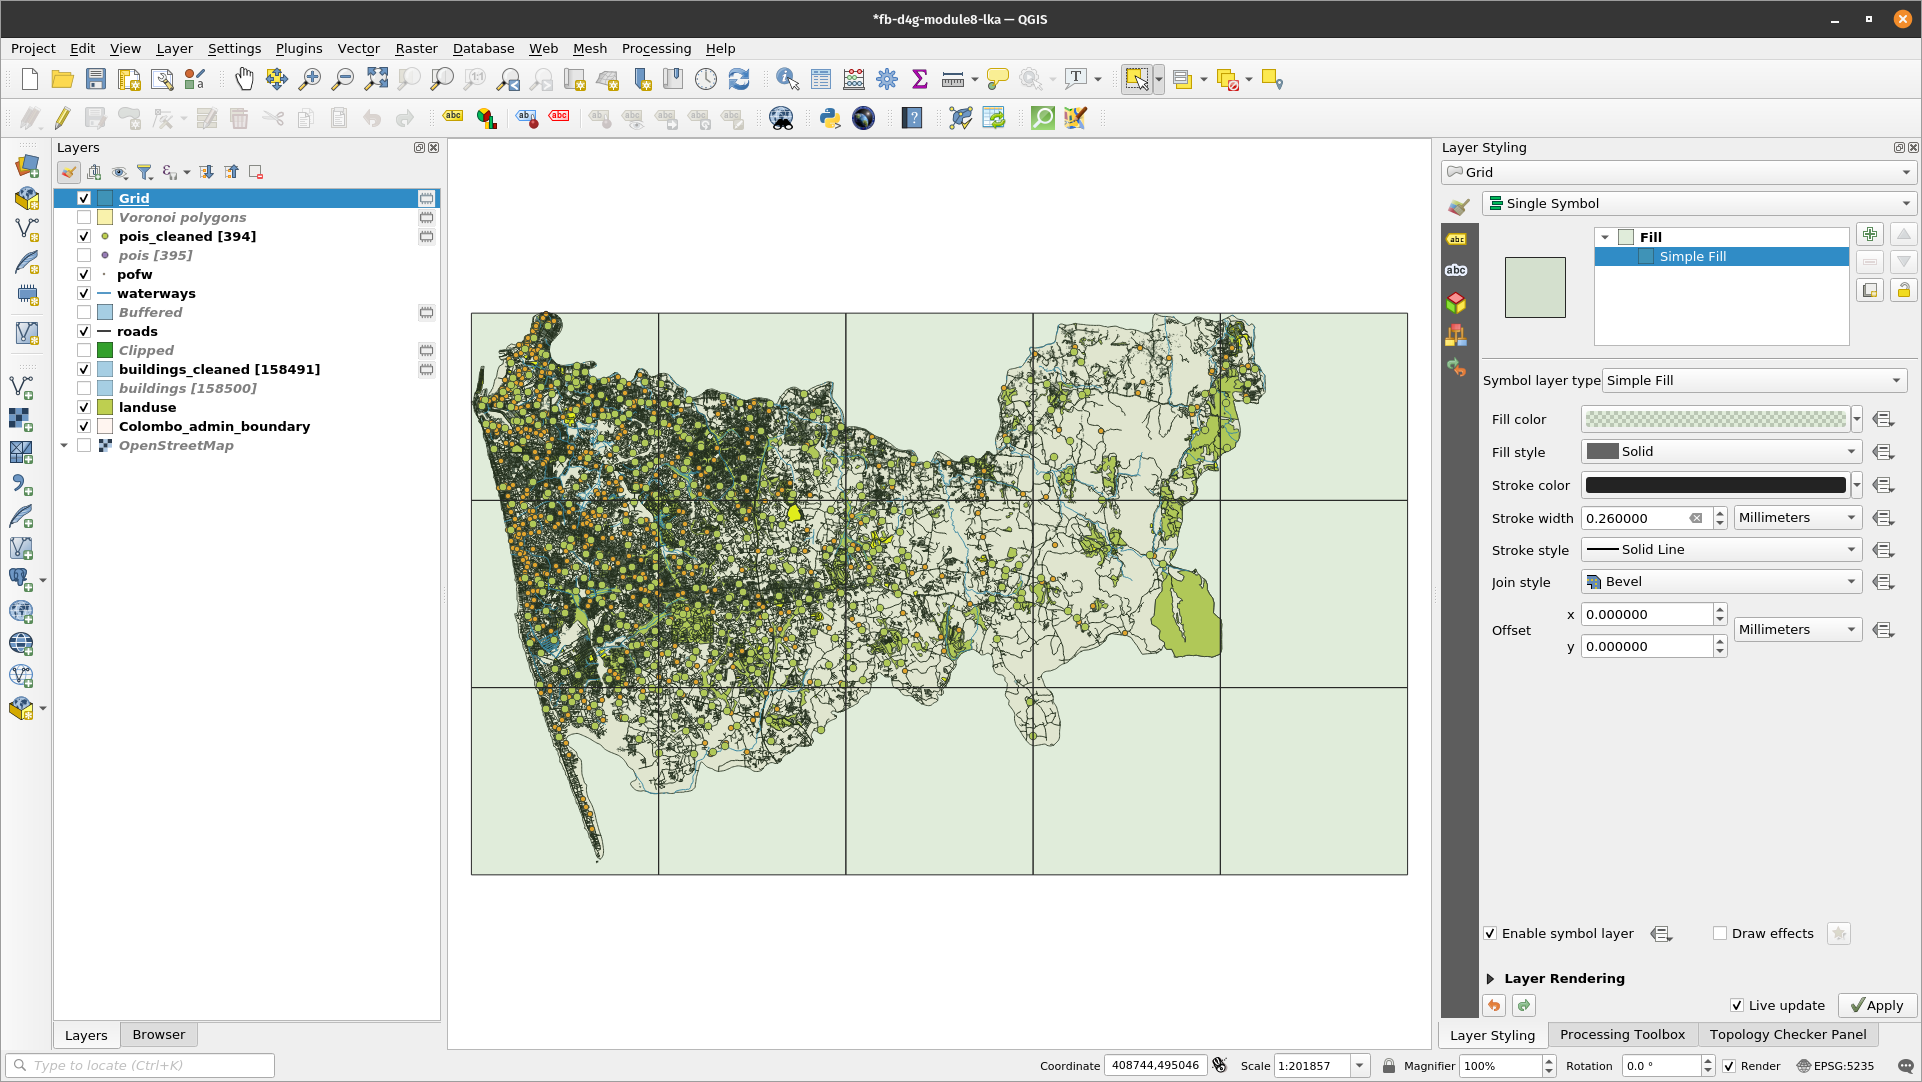1922x1082 pixels.
Task: Open the Plugins menu
Action: (x=299, y=48)
